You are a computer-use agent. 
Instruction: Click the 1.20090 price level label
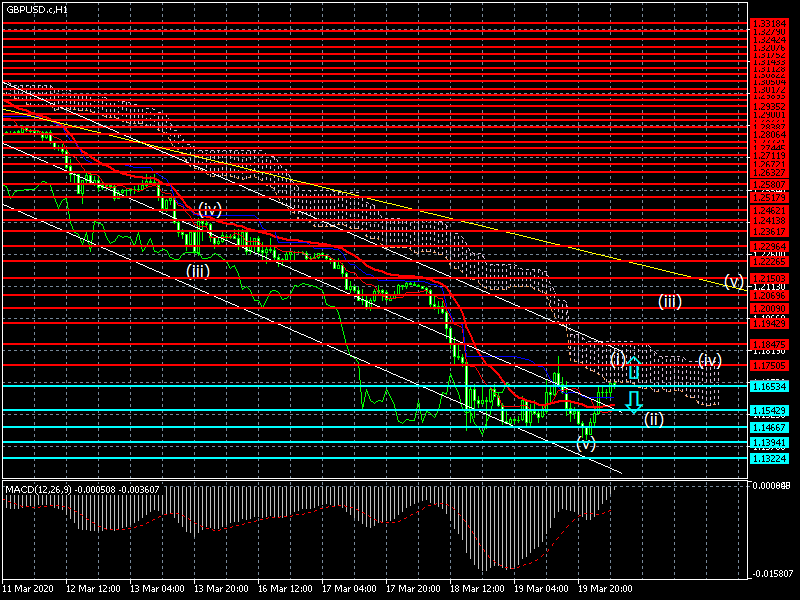pos(770,309)
